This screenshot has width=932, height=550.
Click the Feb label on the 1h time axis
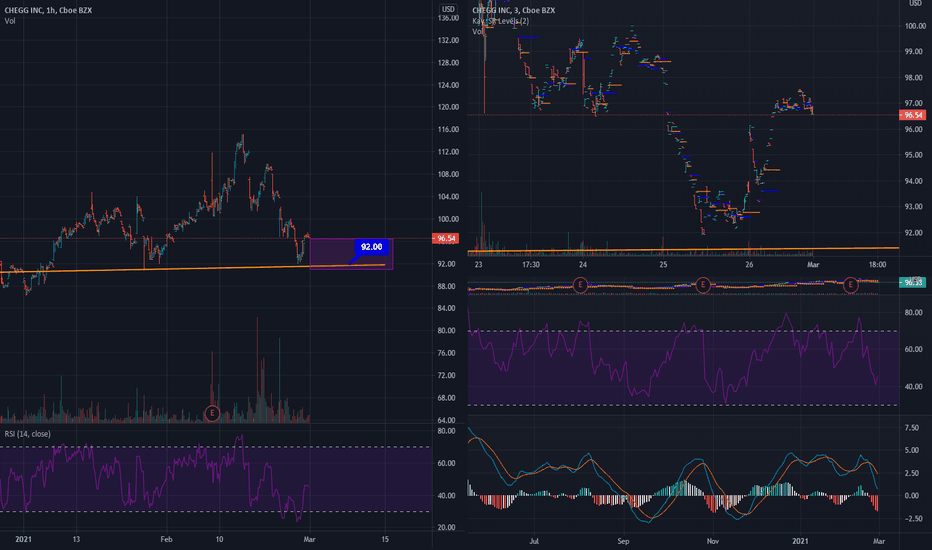[x=166, y=539]
